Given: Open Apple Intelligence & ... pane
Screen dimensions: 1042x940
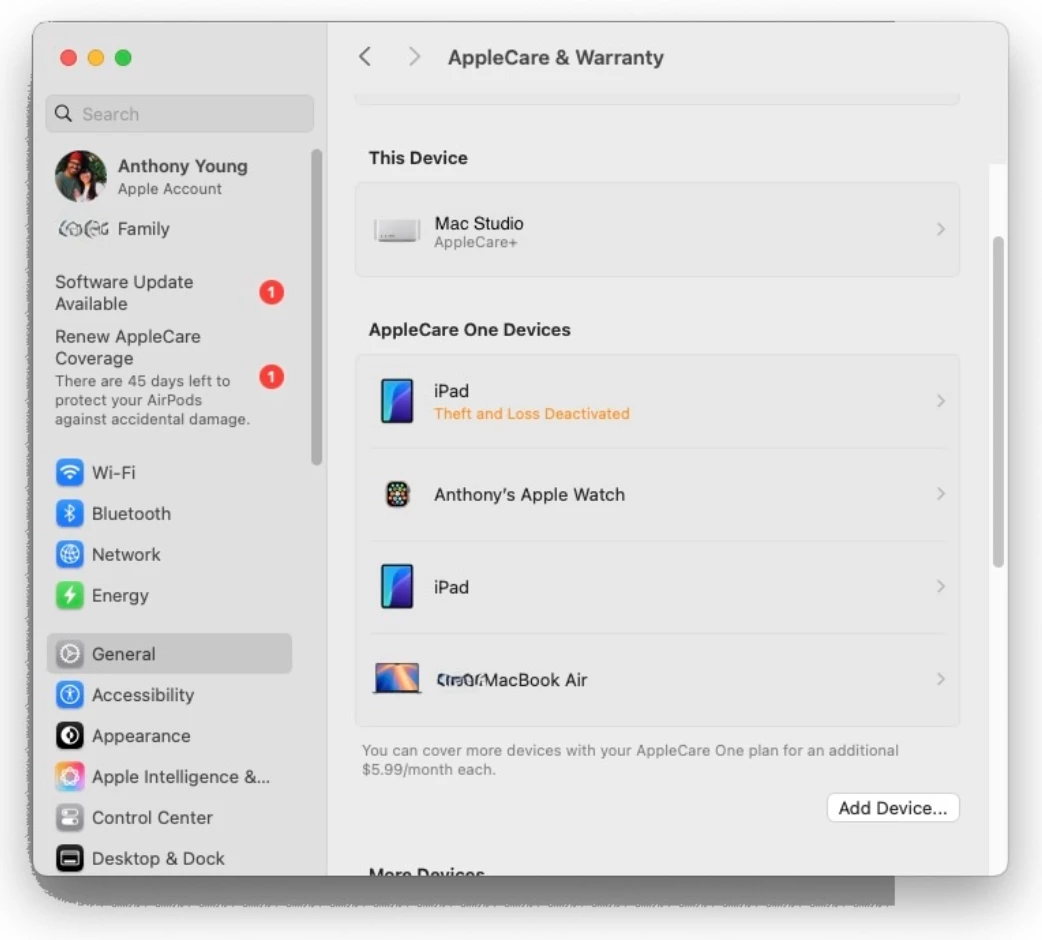Looking at the screenshot, I should point(169,777).
